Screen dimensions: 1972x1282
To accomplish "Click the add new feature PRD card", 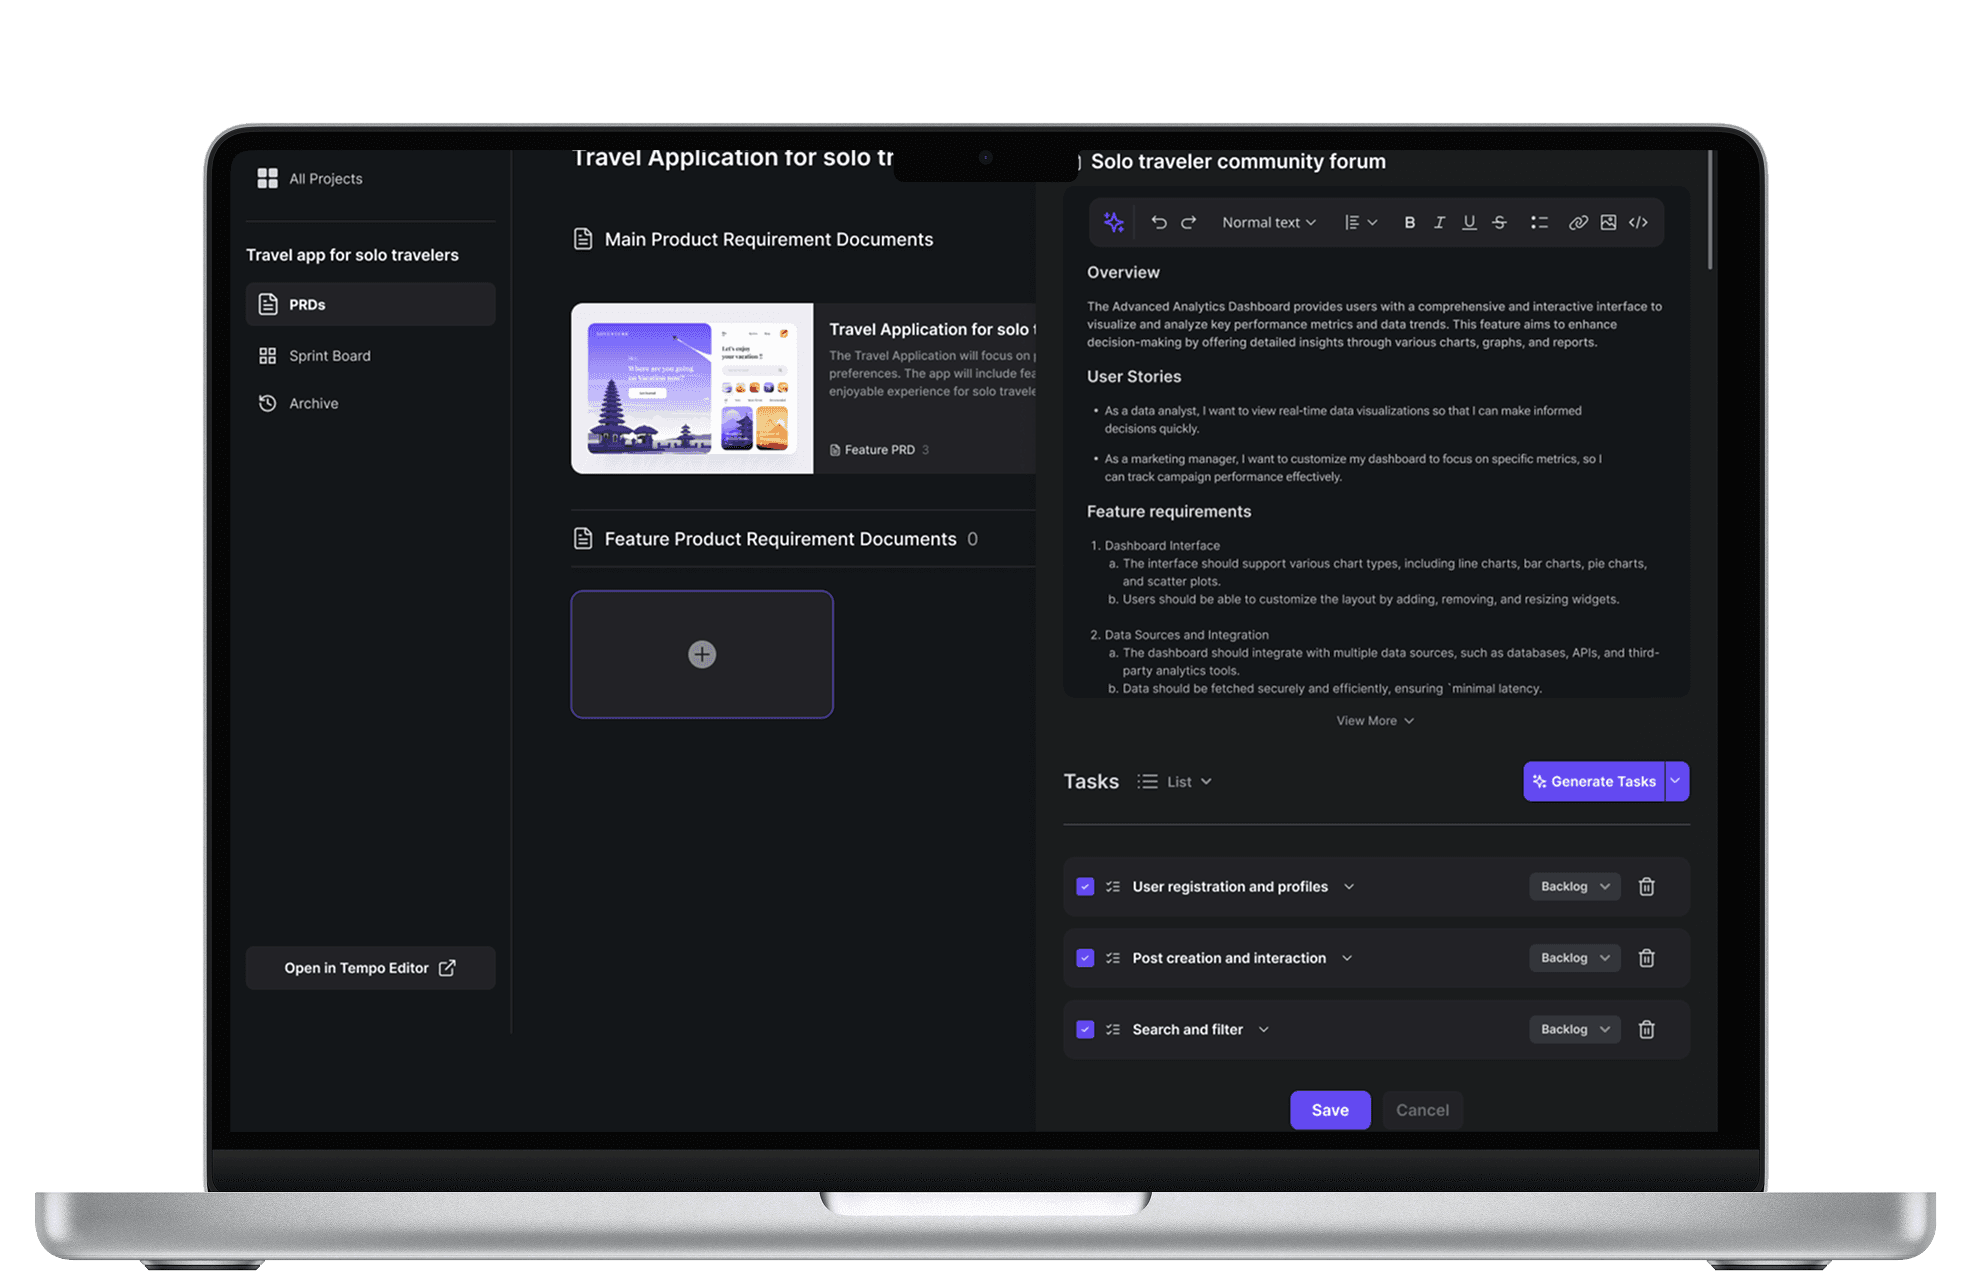I will (x=702, y=654).
